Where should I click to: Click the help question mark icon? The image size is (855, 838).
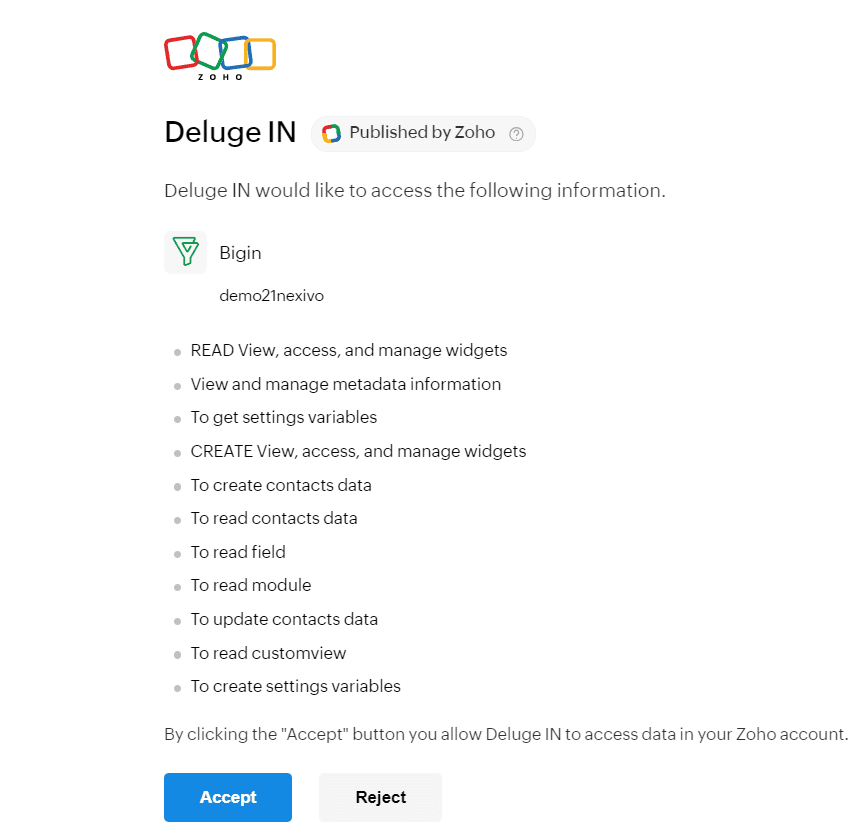(x=516, y=134)
